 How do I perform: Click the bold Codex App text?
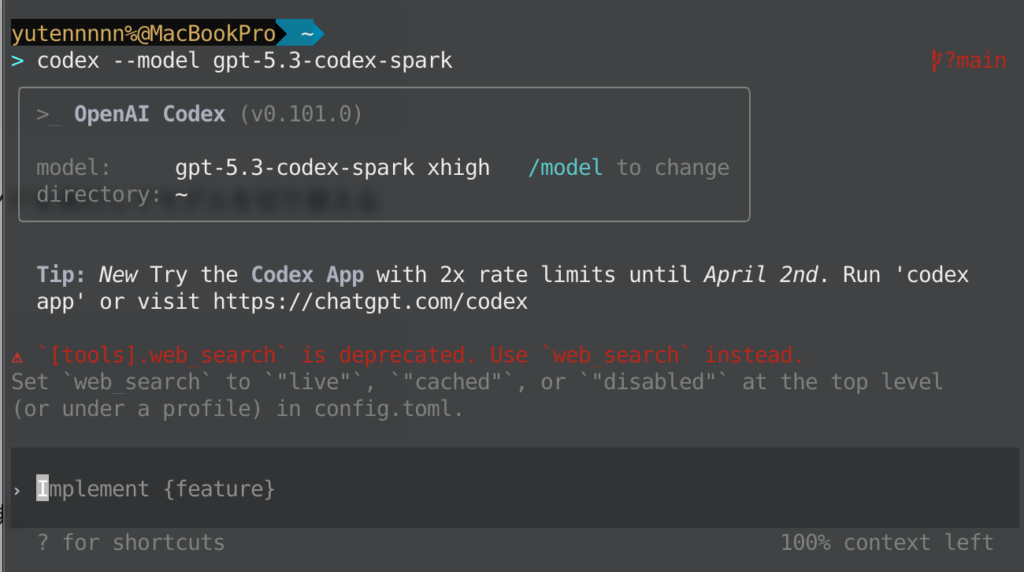308,274
